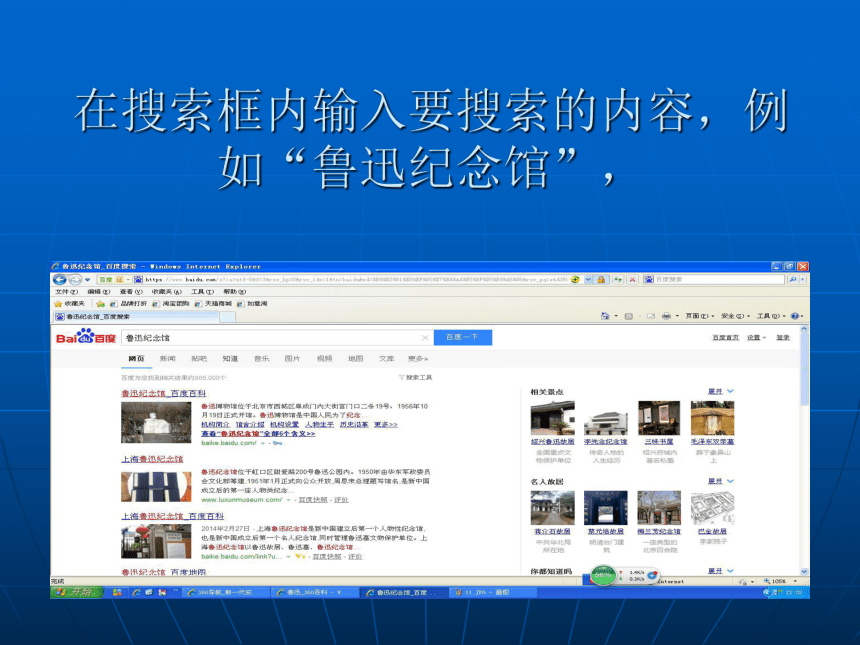
Task: Click the IE Back arrow button
Action: [x=59, y=280]
